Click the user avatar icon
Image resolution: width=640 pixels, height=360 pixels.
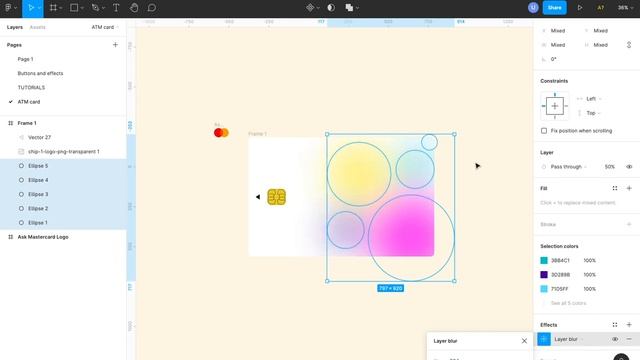533,8
